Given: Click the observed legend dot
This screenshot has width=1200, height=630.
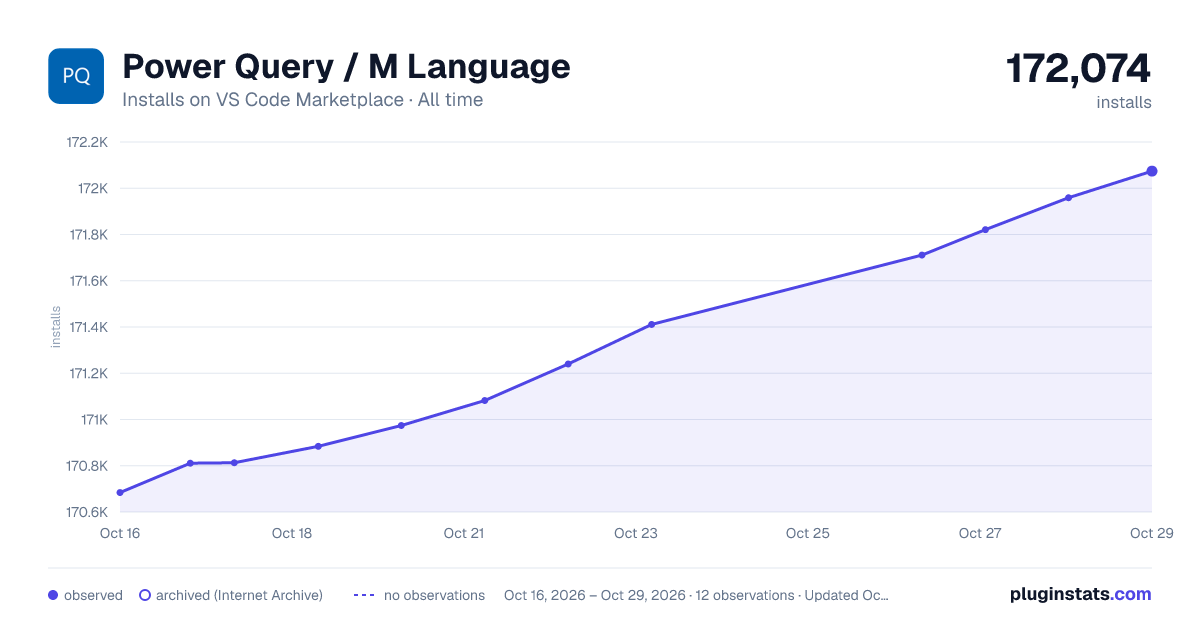Looking at the screenshot, I should pyautogui.click(x=53, y=595).
